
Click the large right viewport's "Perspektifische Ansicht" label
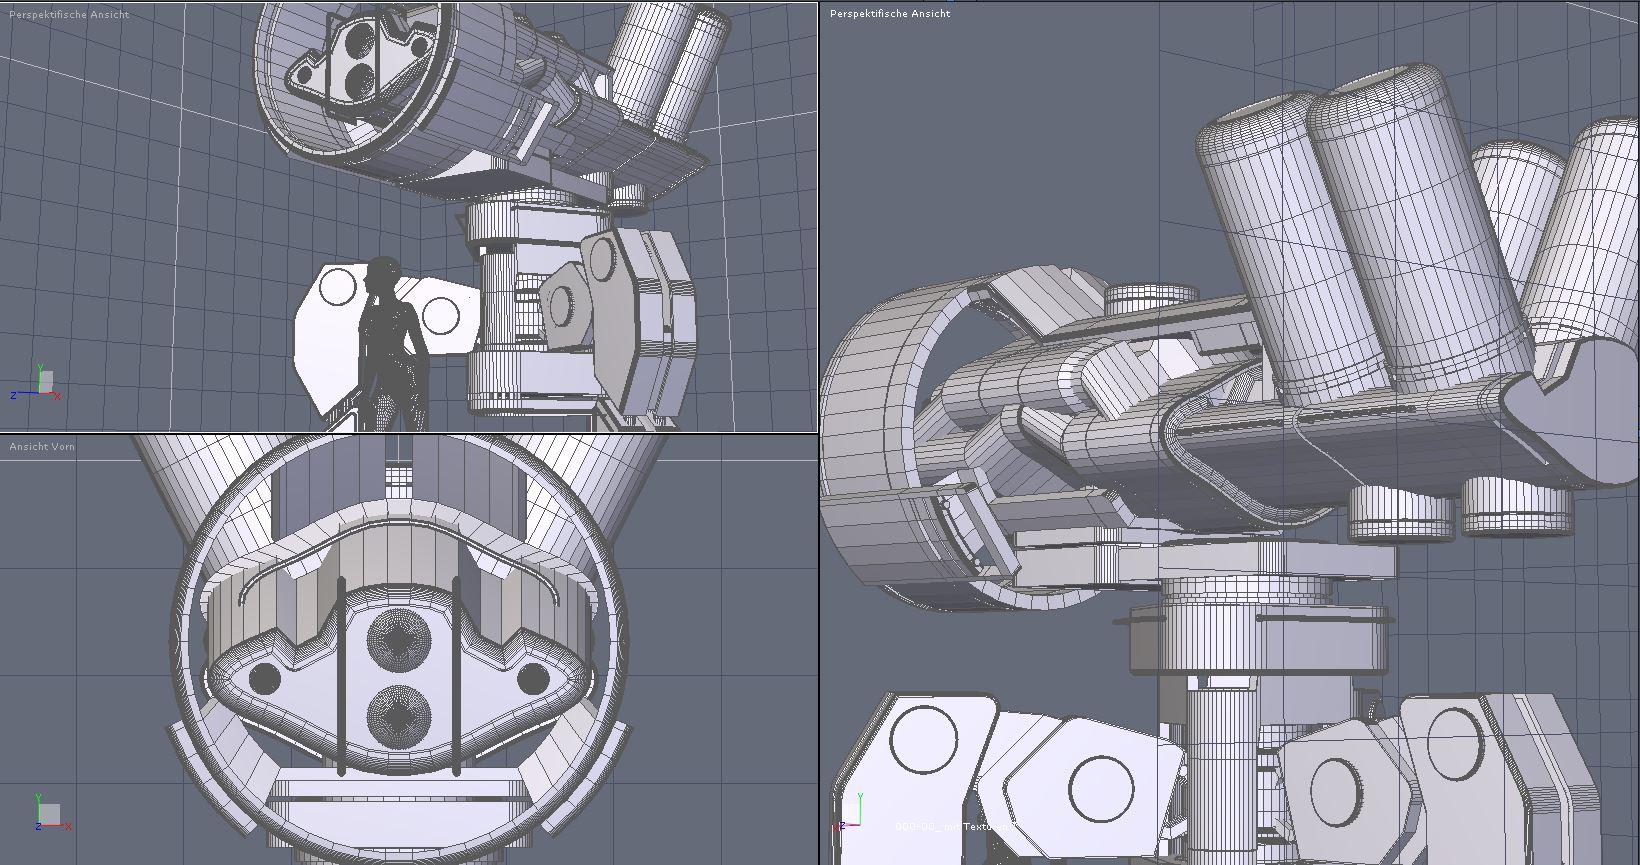pos(890,14)
